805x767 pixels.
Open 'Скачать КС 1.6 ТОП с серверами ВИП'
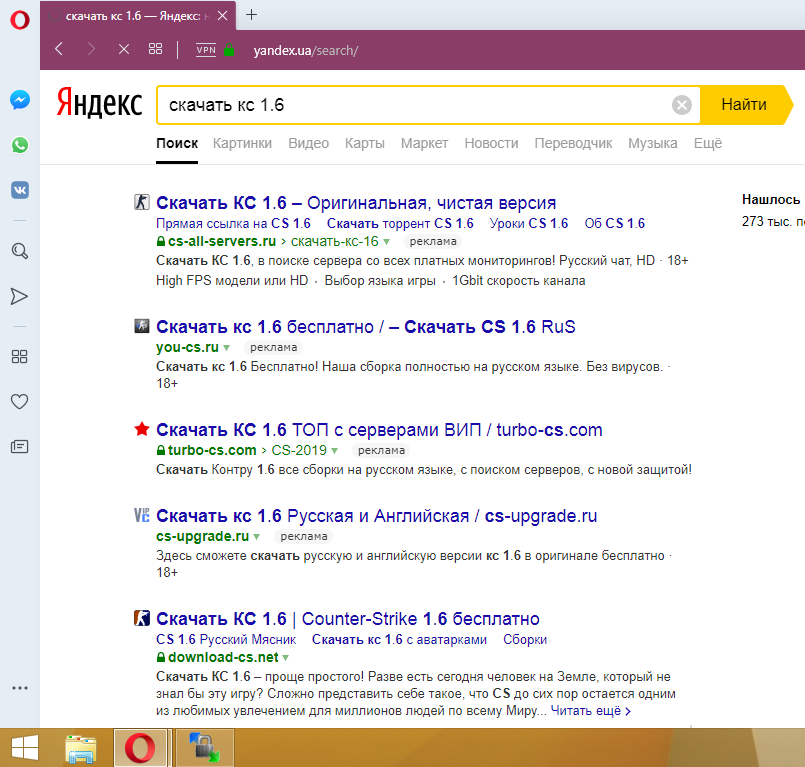(x=379, y=430)
